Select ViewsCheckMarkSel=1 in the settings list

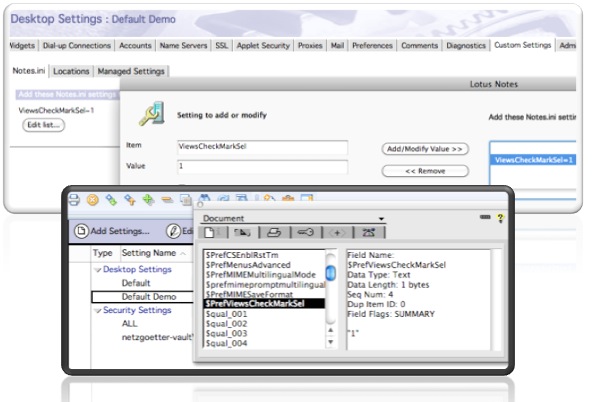tap(533, 160)
